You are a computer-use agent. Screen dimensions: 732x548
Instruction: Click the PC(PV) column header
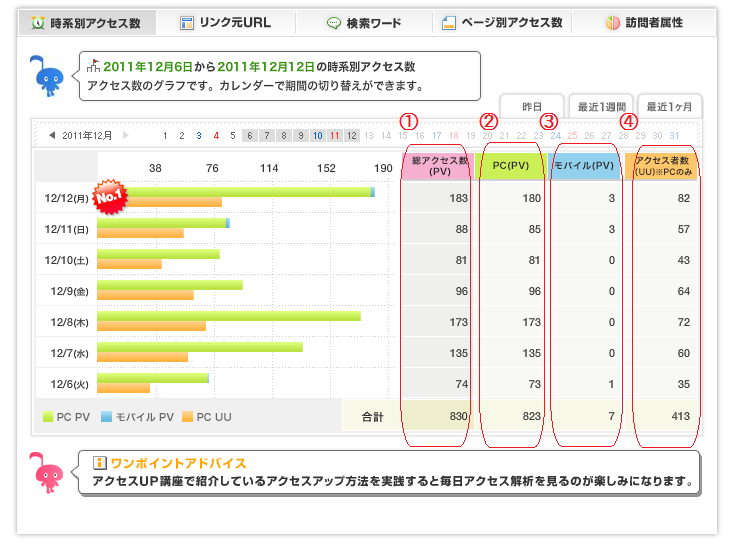(x=510, y=166)
